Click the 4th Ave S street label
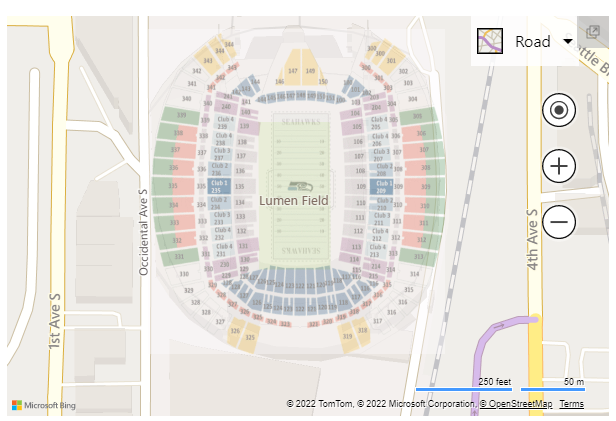 point(532,240)
